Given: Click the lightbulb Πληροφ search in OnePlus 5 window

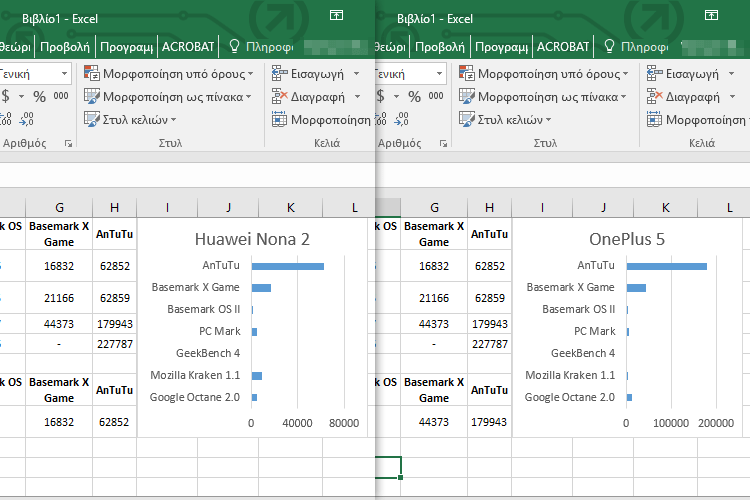Looking at the screenshot, I should pyautogui.click(x=636, y=46).
